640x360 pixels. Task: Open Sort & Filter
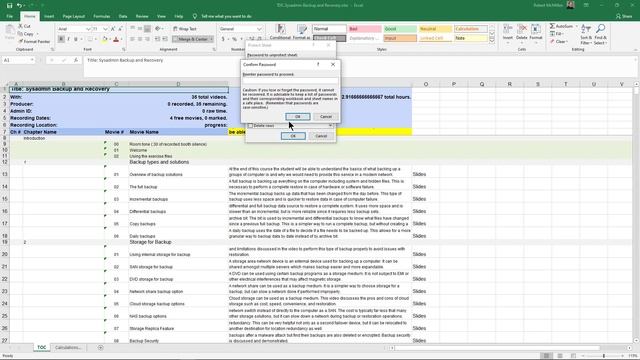click(x=586, y=34)
